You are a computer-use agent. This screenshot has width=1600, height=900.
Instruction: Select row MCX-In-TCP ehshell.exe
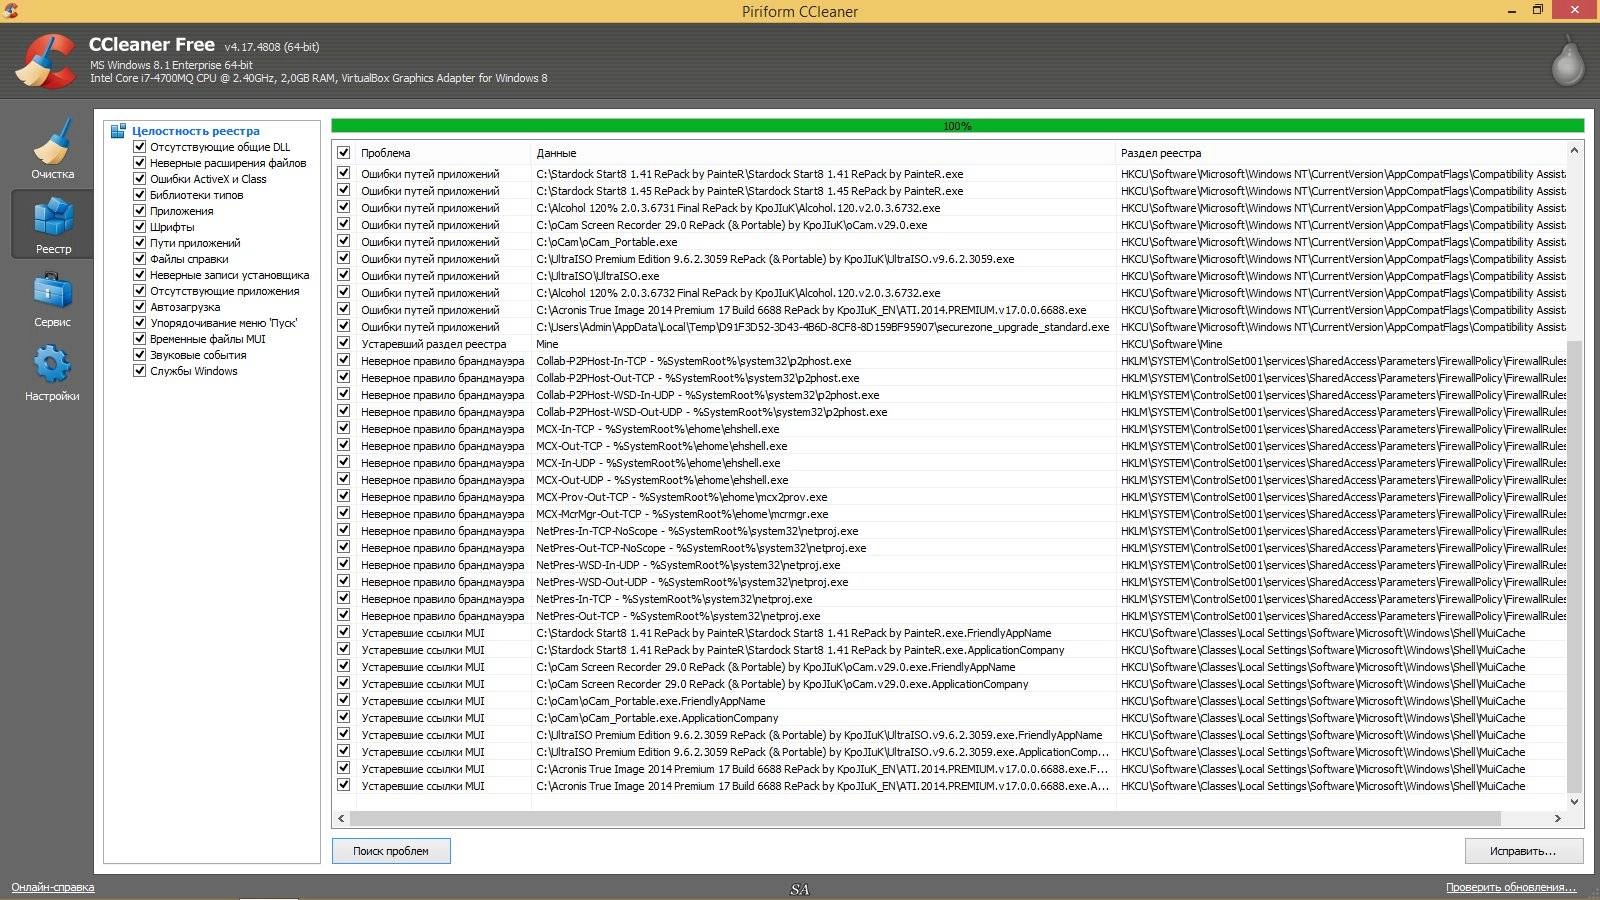950,429
